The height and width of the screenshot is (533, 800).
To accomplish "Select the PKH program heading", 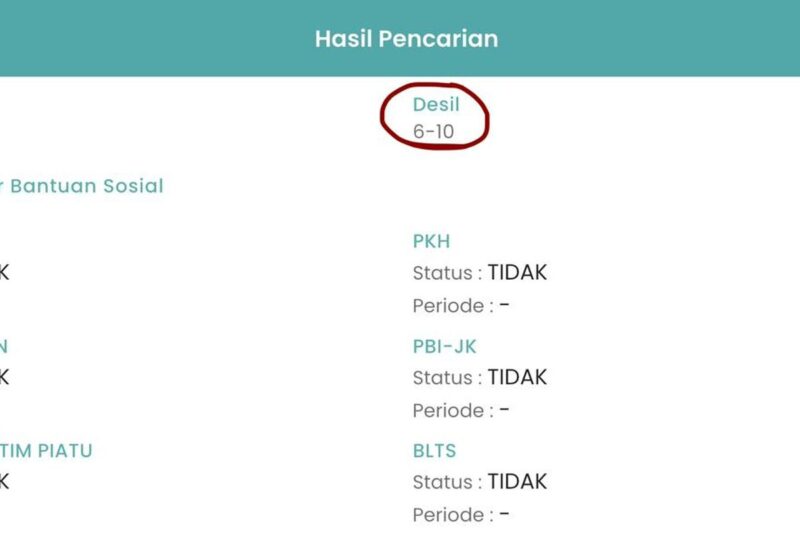I will pyautogui.click(x=431, y=241).
